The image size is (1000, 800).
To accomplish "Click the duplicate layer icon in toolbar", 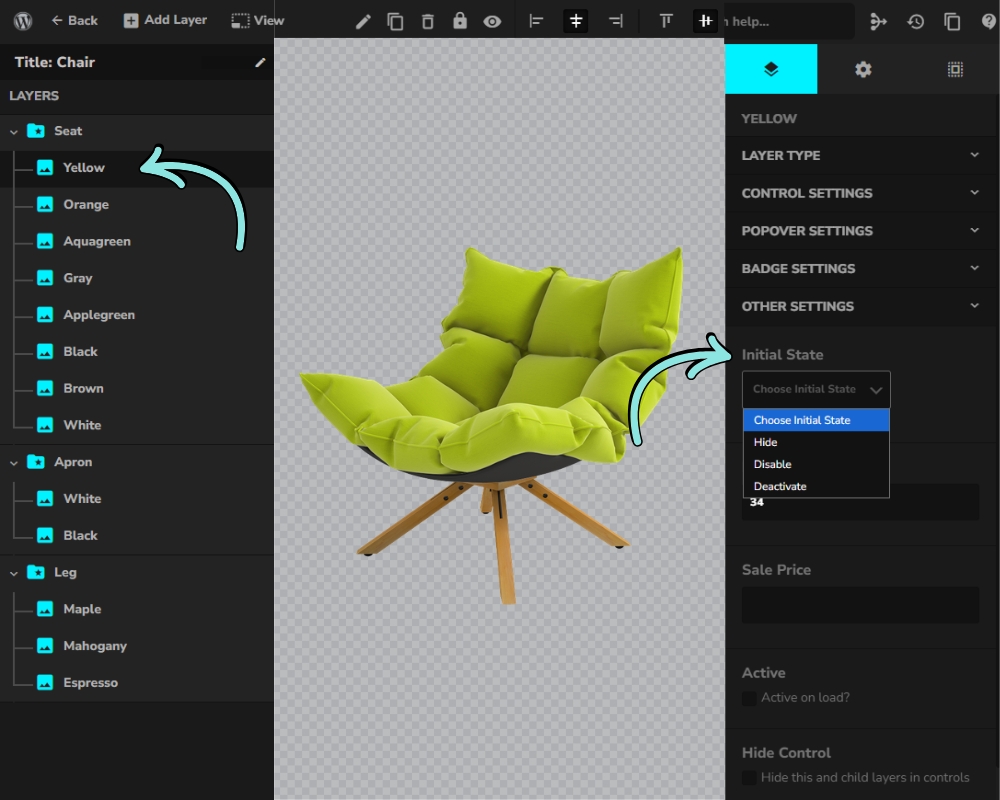I will [395, 22].
